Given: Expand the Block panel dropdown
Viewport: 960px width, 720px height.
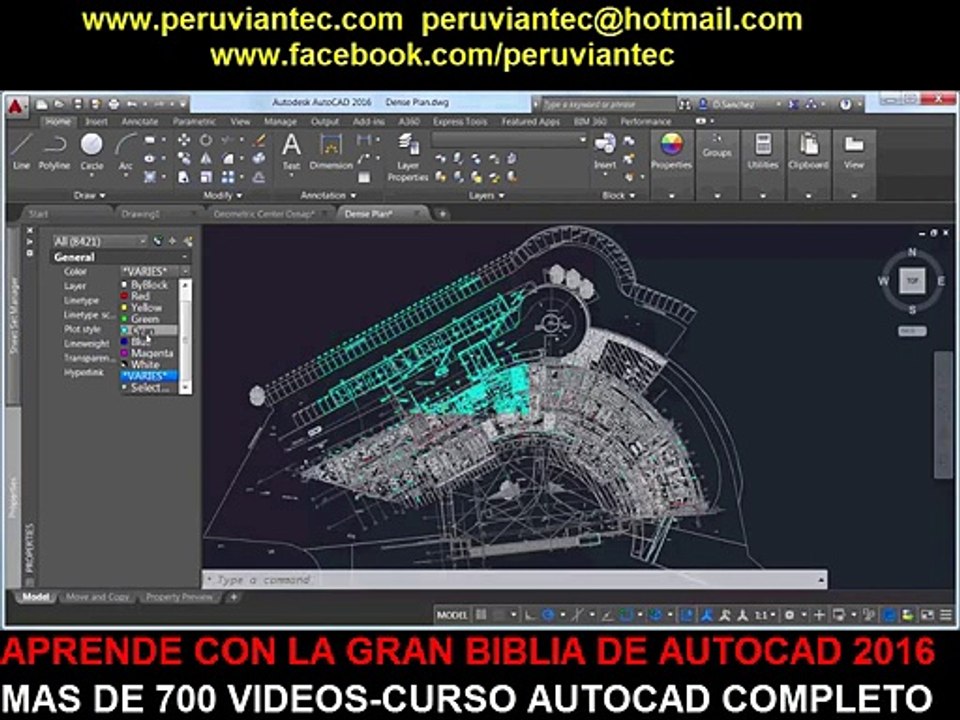Looking at the screenshot, I should [618, 195].
